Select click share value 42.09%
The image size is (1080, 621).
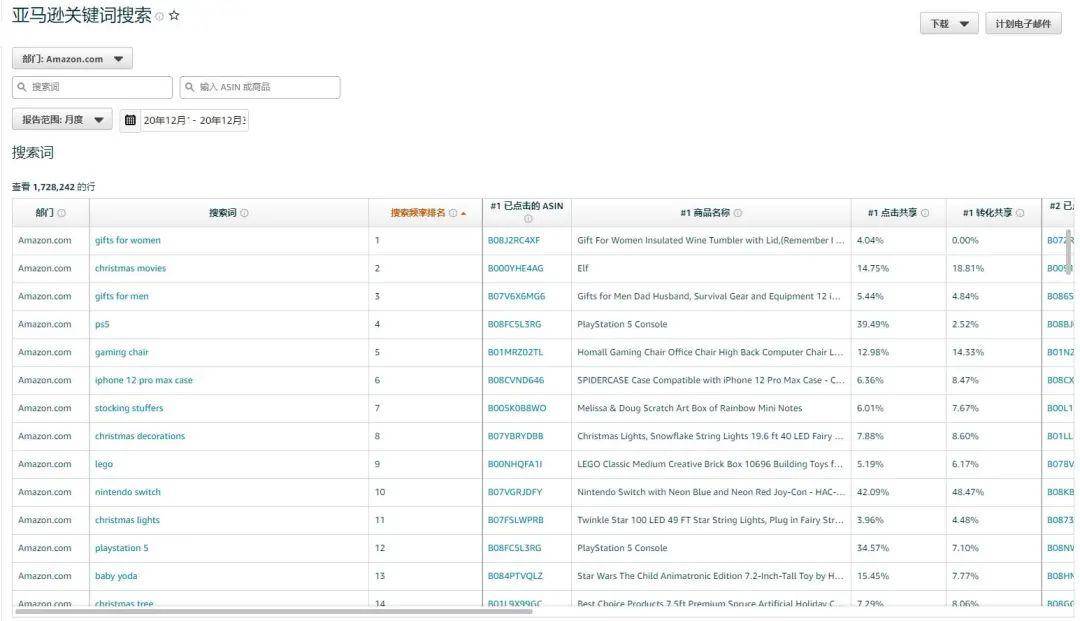pyautogui.click(x=873, y=492)
